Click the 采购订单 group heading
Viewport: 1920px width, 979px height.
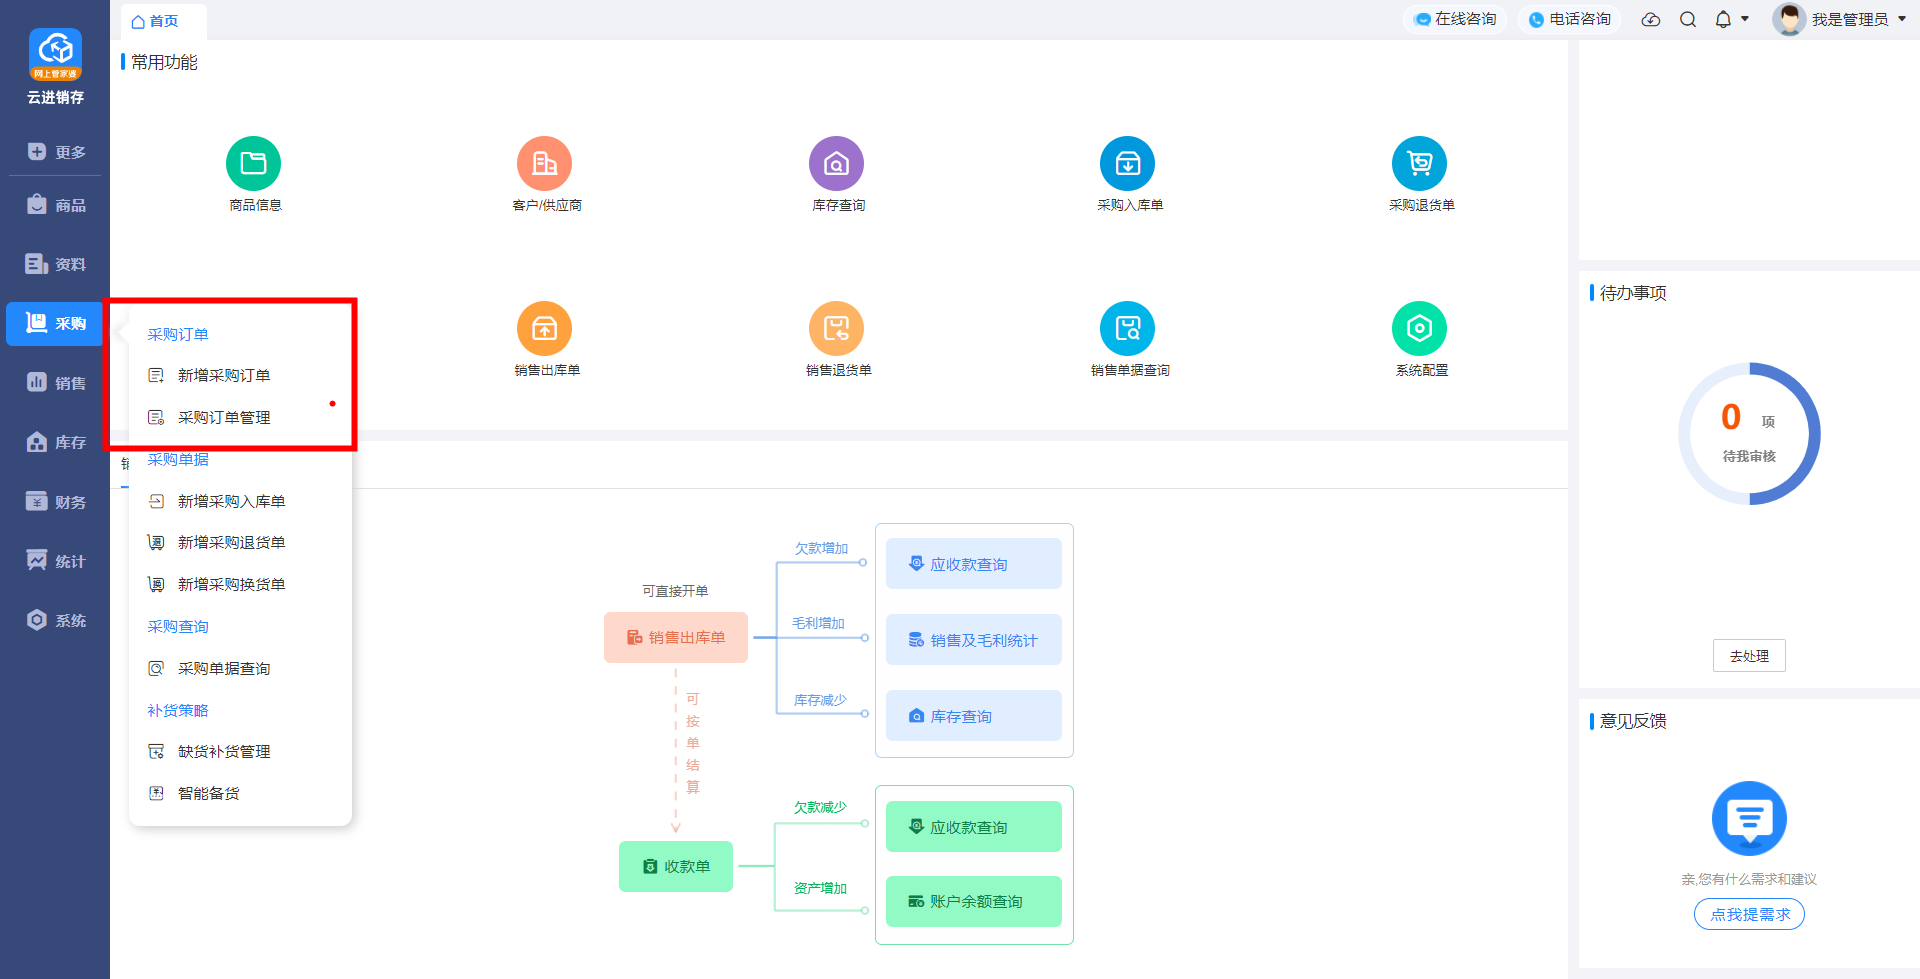[x=178, y=335]
